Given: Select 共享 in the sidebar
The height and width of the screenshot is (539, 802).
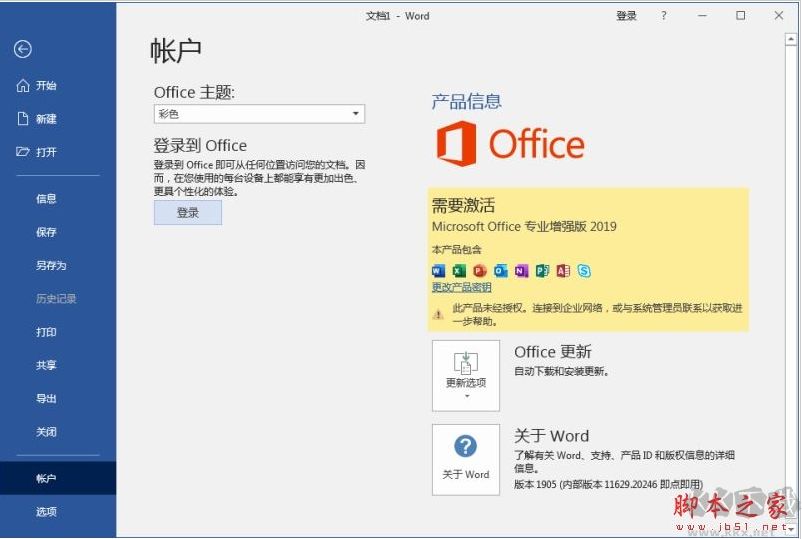Looking at the screenshot, I should [x=46, y=365].
